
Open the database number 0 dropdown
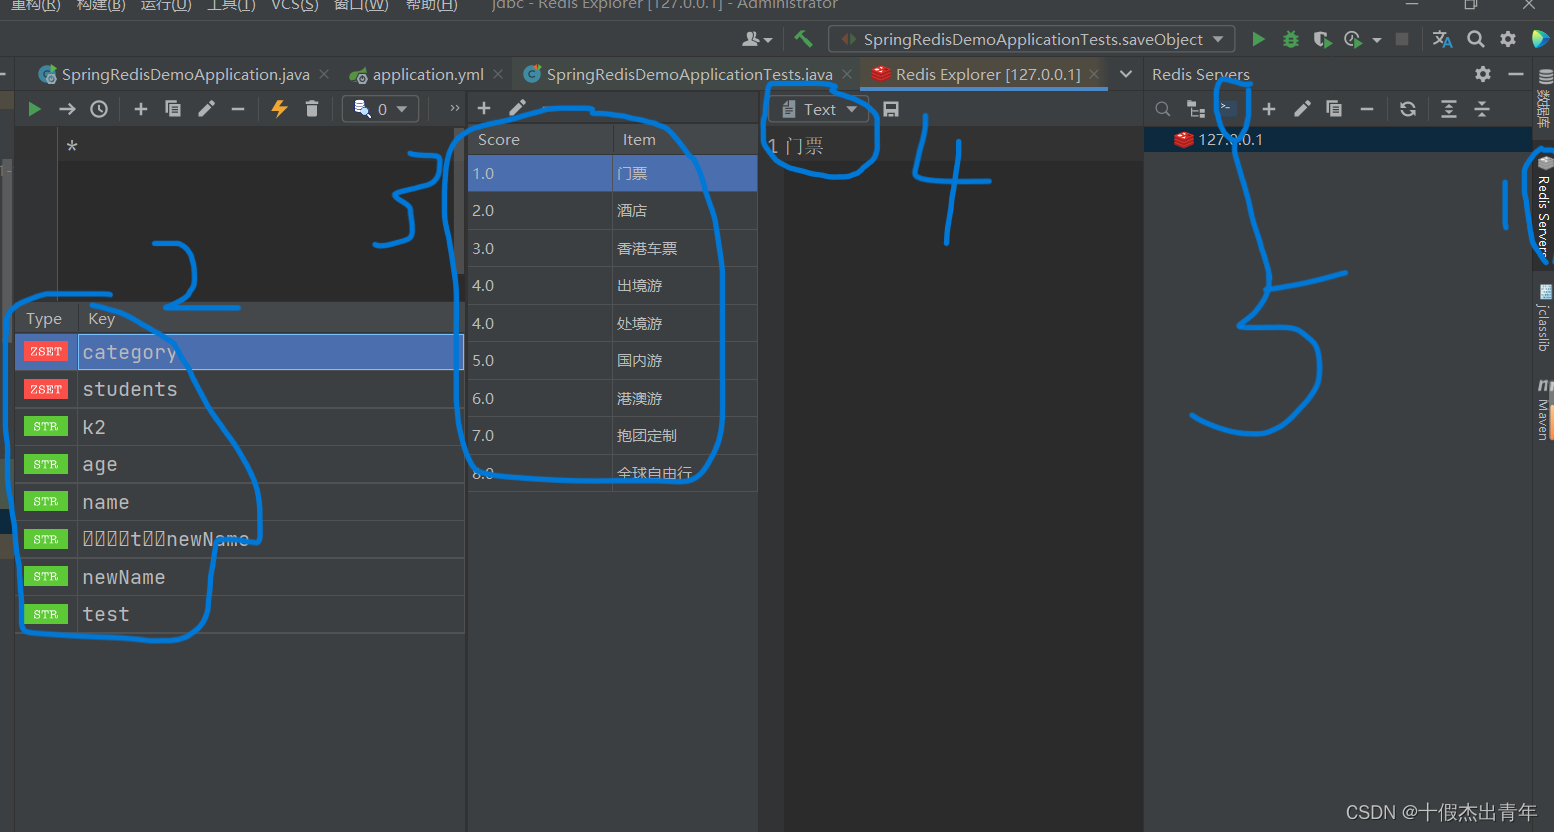click(381, 109)
